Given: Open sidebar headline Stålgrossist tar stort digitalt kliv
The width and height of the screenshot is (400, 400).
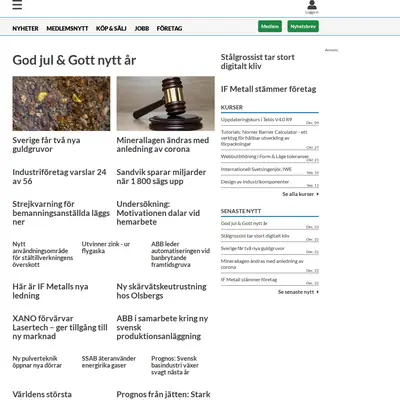Looking at the screenshot, I should pos(257,62).
